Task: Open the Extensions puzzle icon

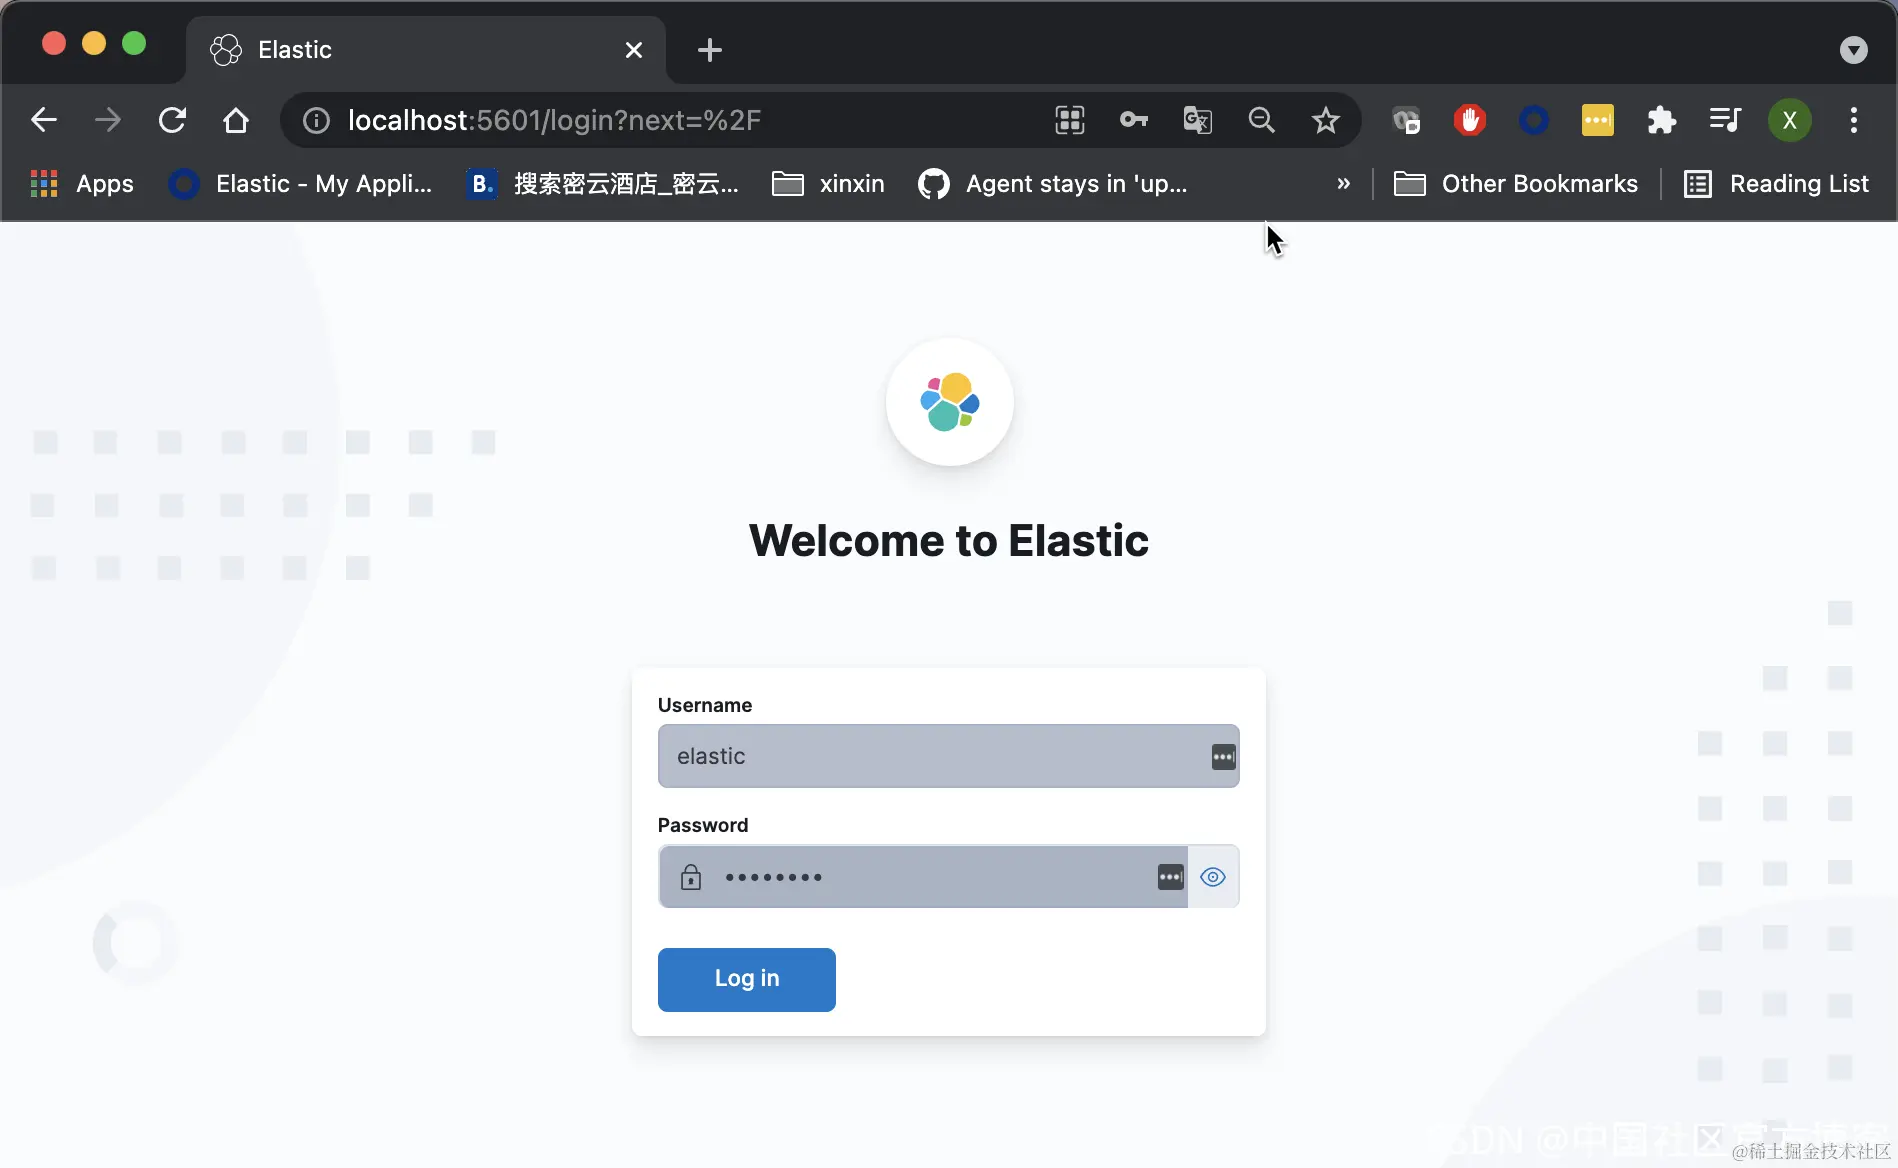Action: click(1662, 120)
